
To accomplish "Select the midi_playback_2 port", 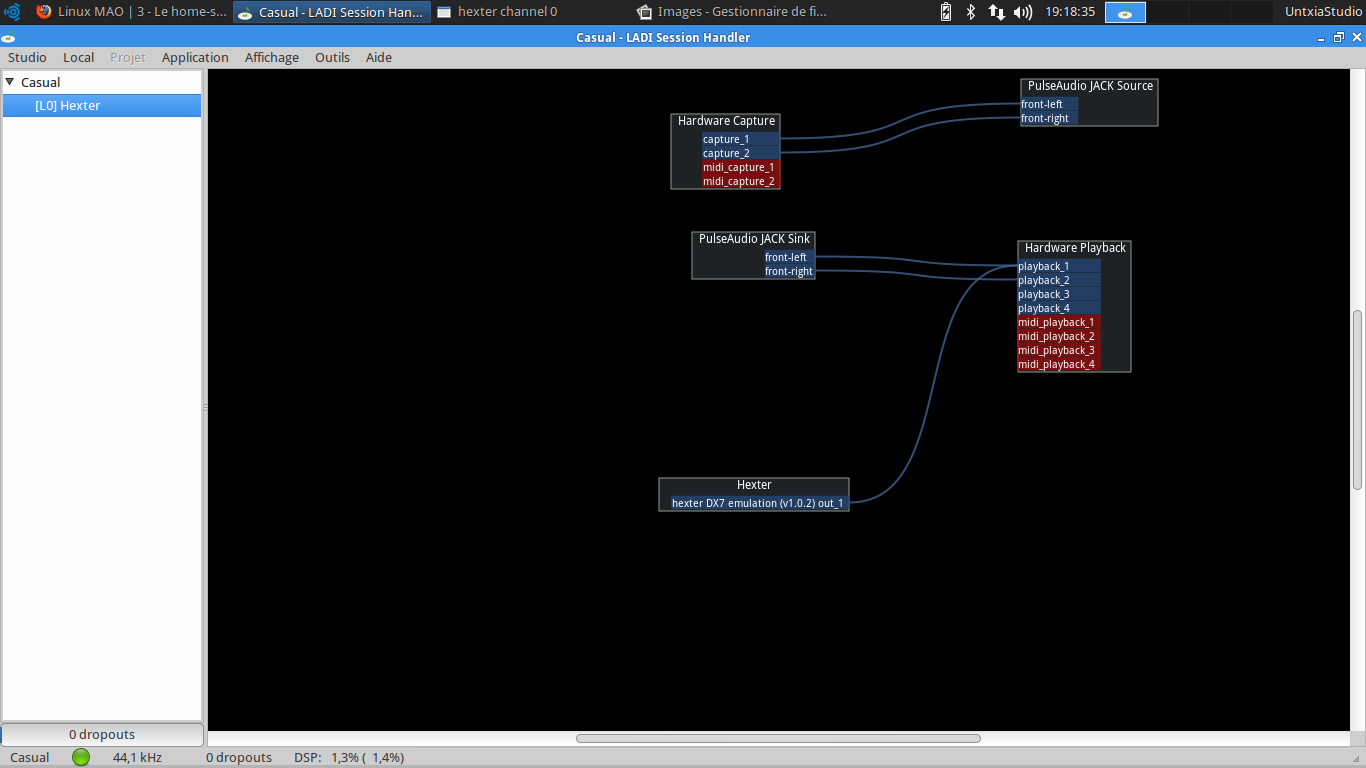I will tap(1059, 336).
